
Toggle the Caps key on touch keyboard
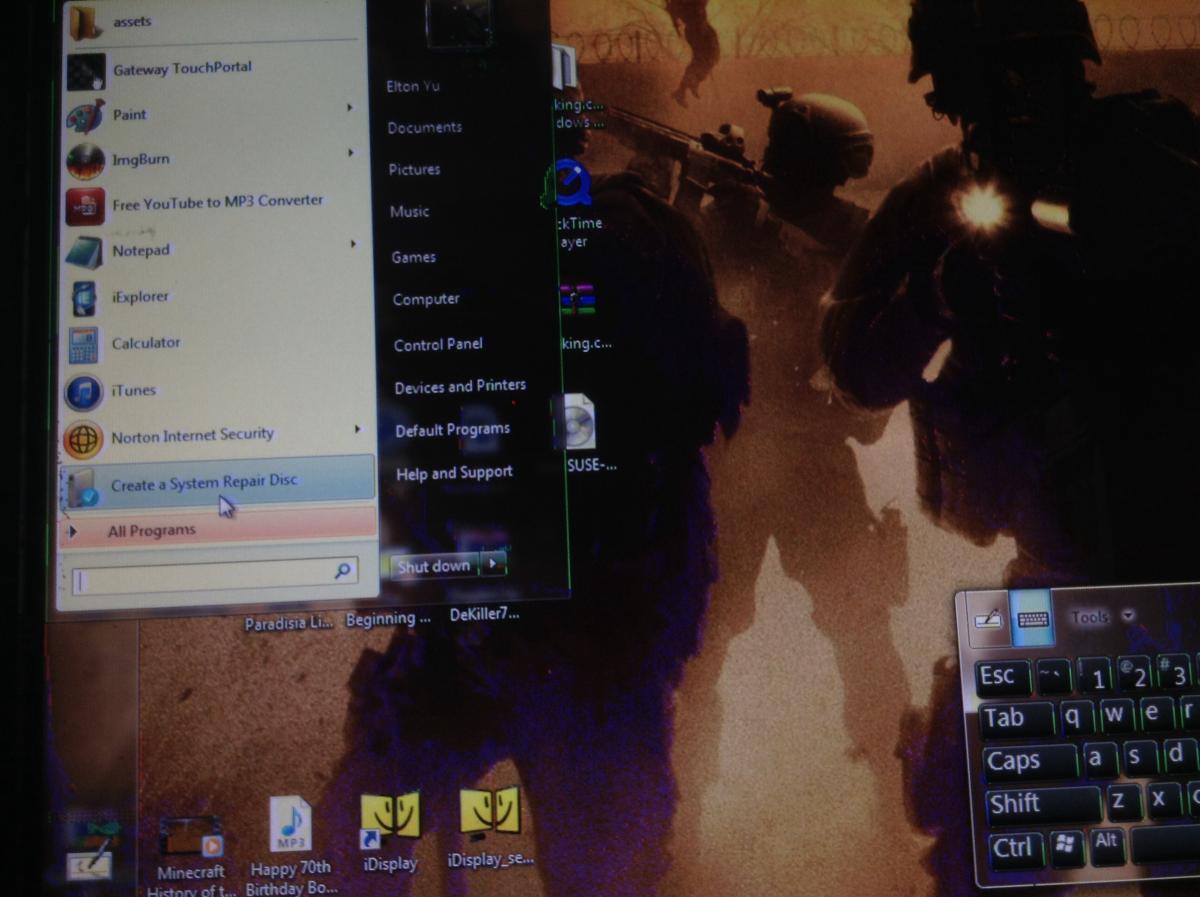(1029, 761)
